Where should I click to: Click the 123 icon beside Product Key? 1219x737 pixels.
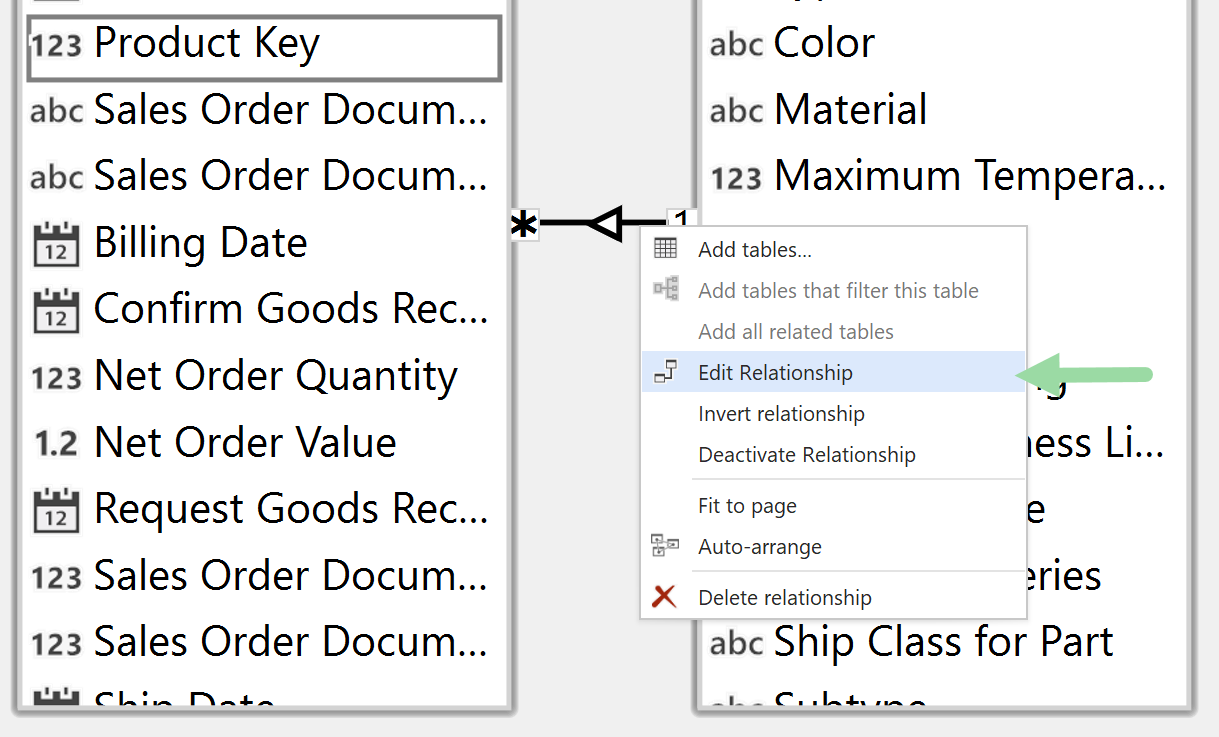[57, 43]
